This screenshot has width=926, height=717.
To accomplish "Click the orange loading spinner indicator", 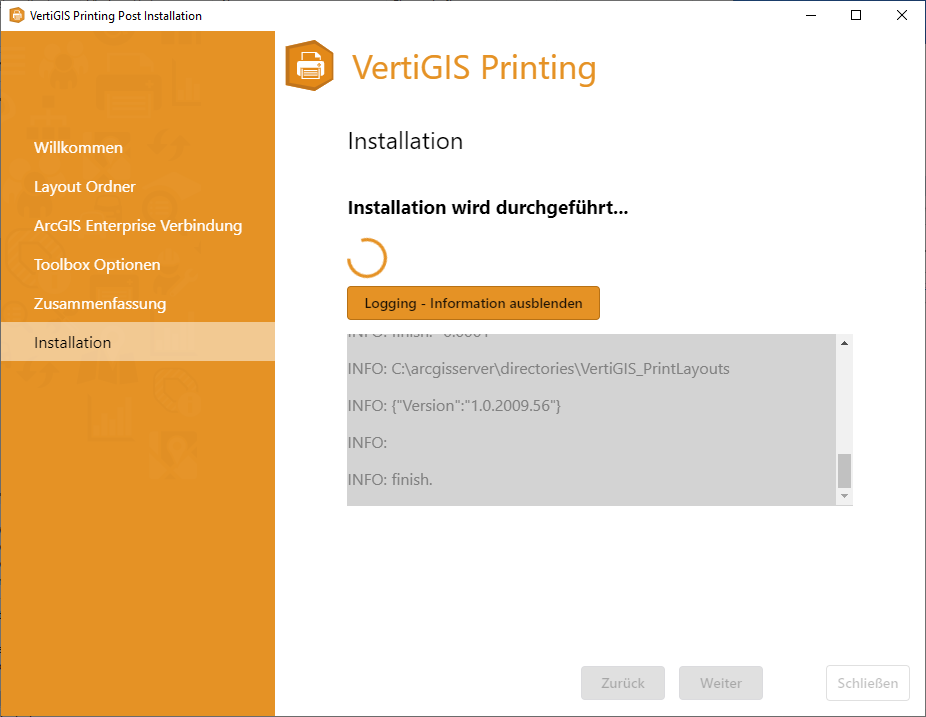I will 366,257.
